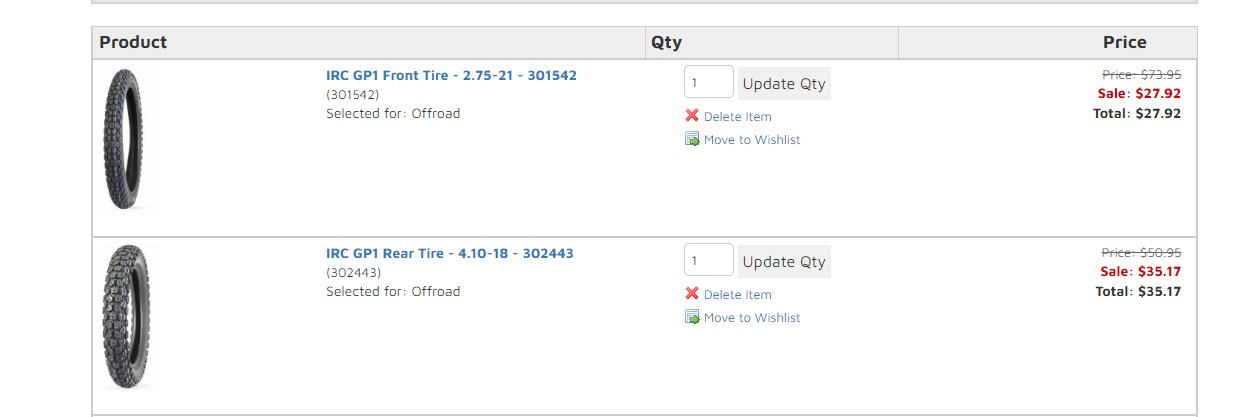
Task: Open IRC GP1 Rear Tire 4.10-18 product link
Action: (450, 253)
